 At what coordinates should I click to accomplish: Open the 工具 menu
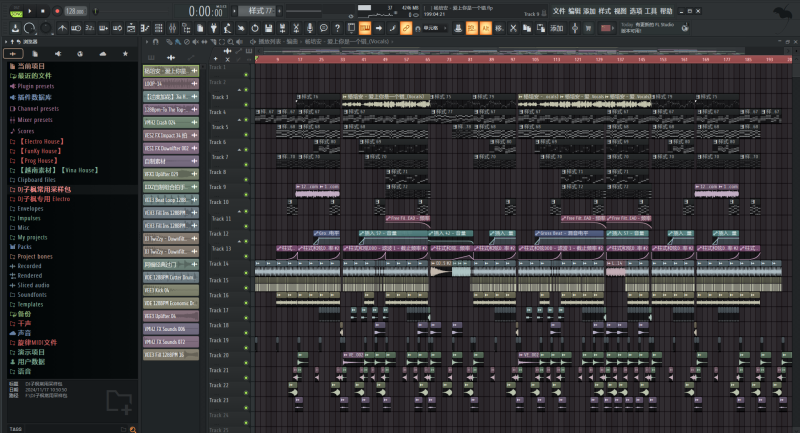point(651,11)
